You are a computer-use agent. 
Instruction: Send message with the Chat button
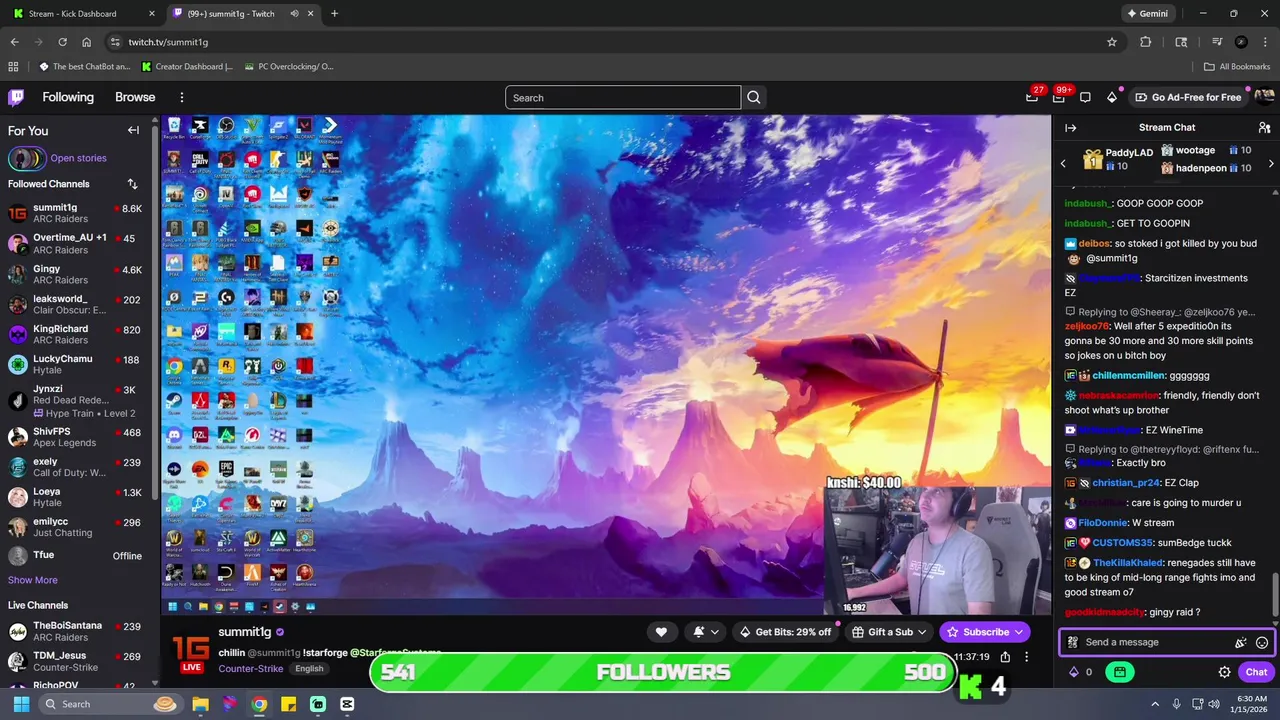point(1256,672)
